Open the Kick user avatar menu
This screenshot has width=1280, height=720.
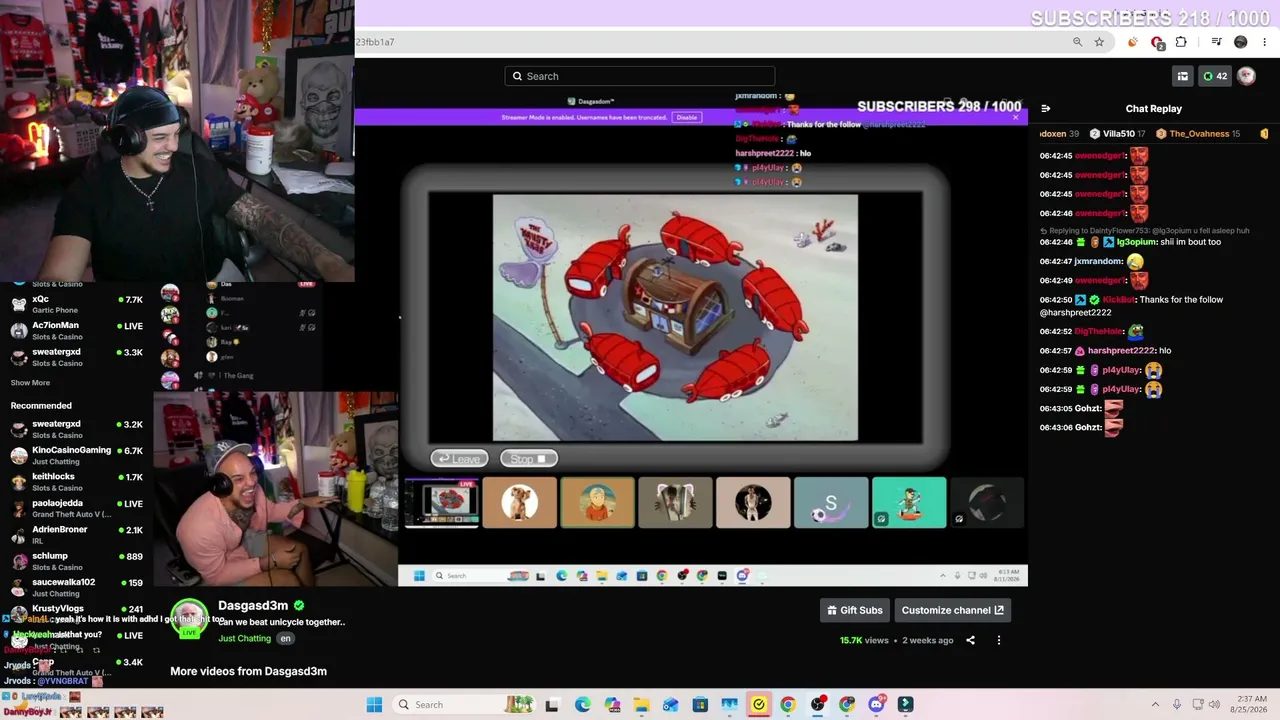click(1246, 76)
